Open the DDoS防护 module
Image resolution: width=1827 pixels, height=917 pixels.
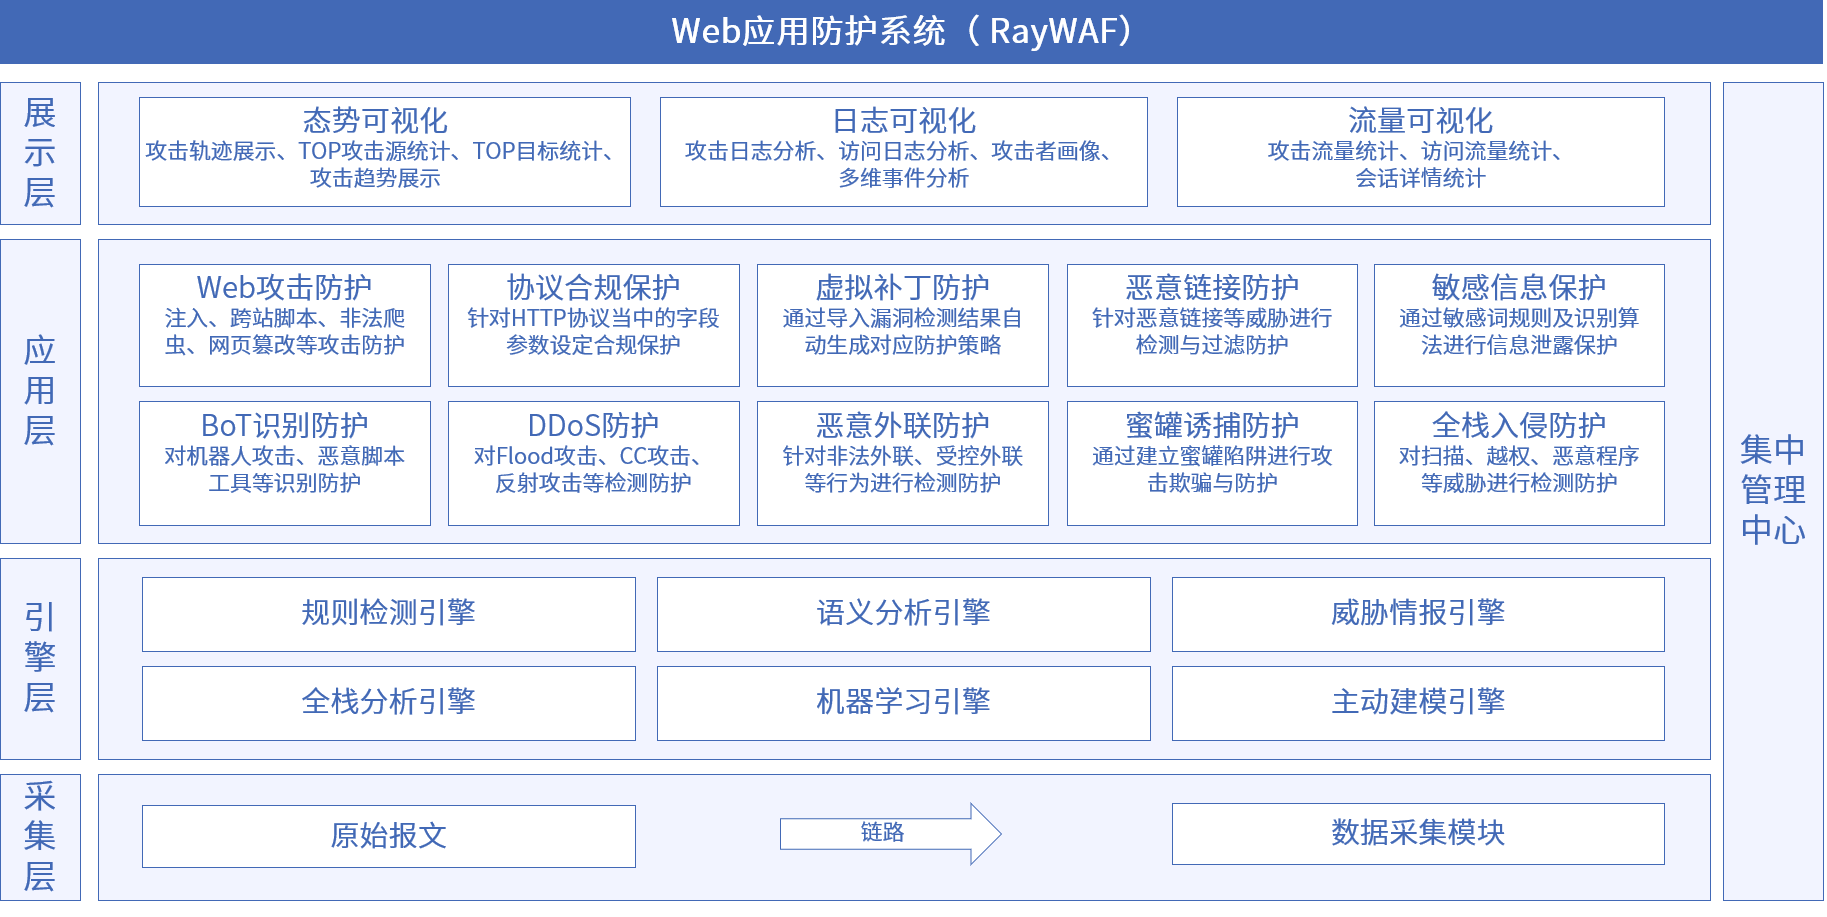click(x=593, y=462)
